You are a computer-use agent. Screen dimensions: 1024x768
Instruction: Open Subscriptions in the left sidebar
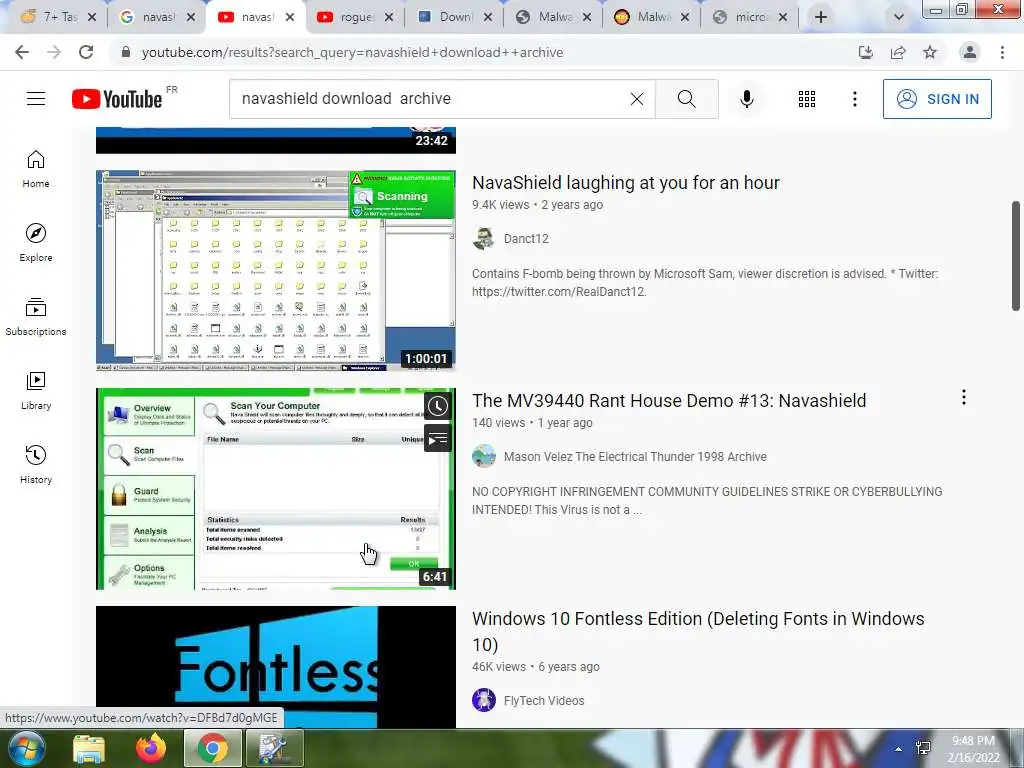pos(36,316)
